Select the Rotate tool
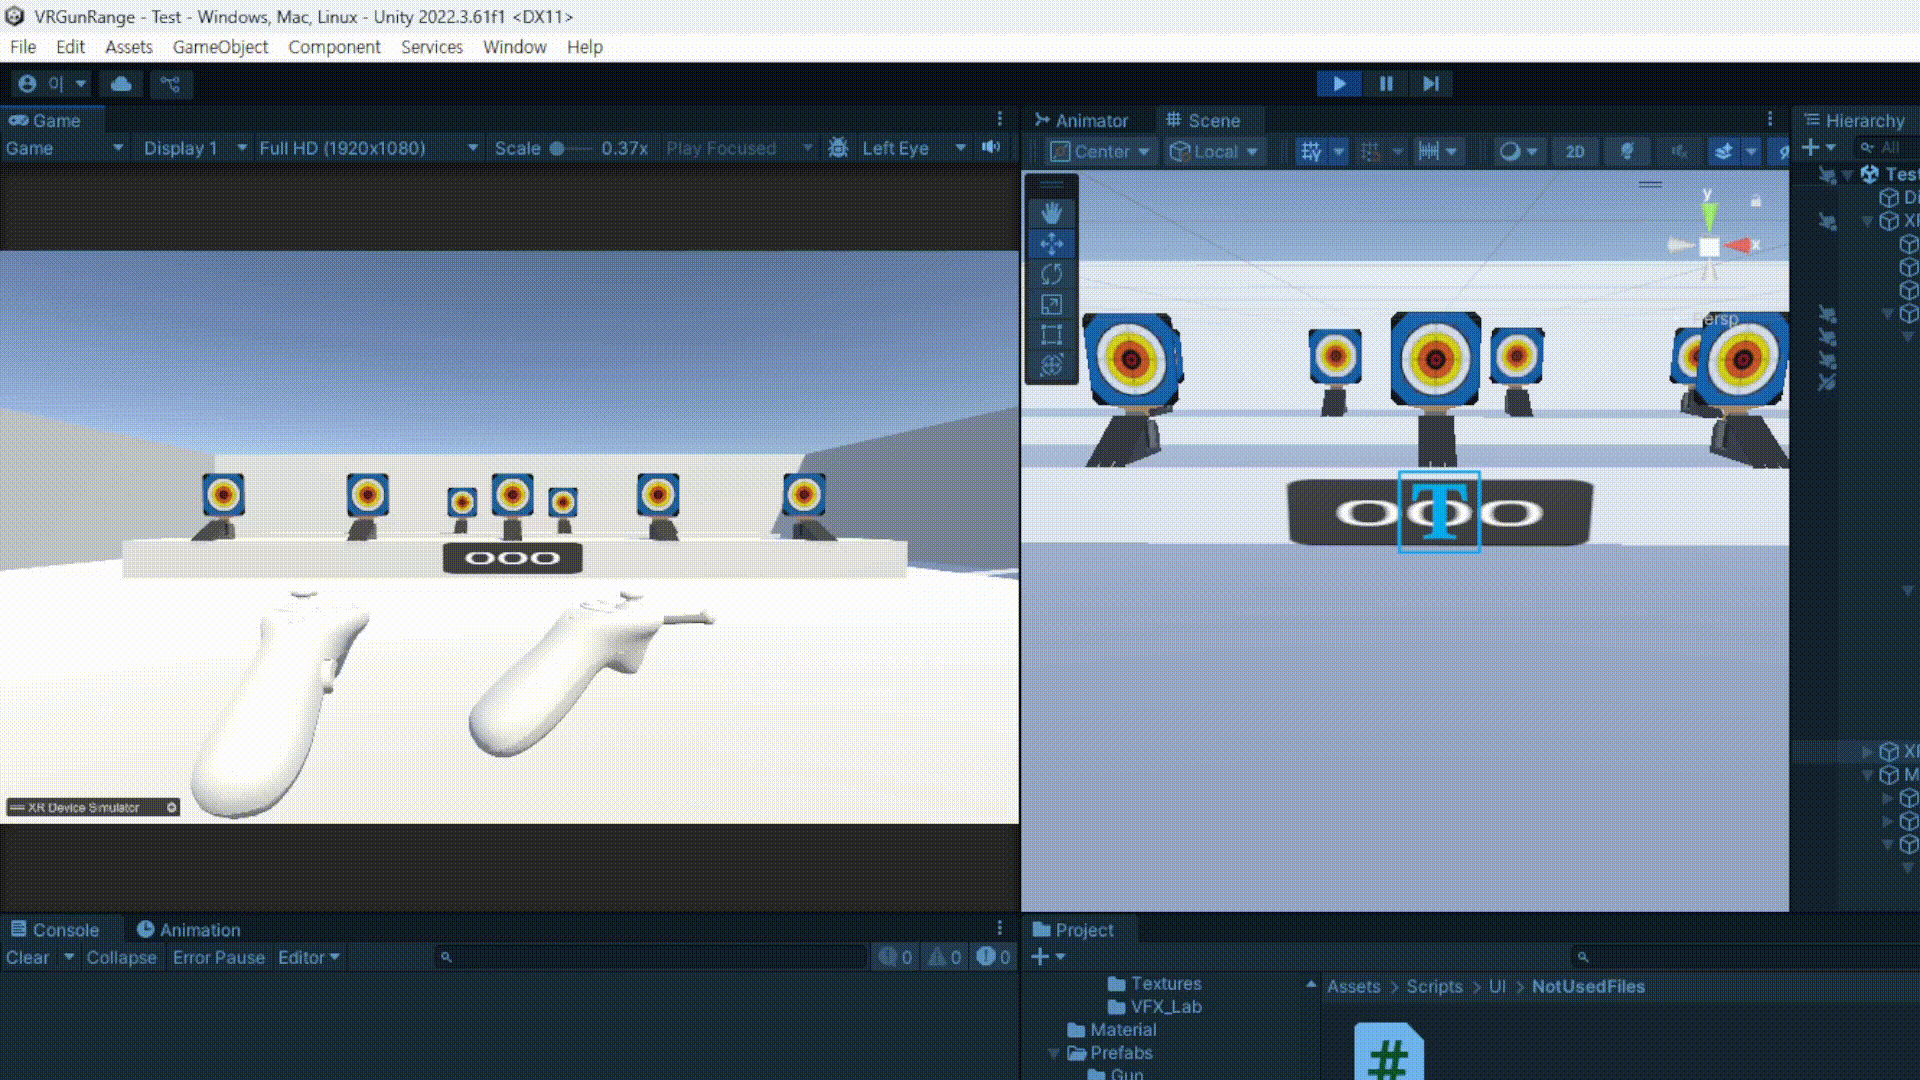Screen dimensions: 1920x1080 (x=1051, y=274)
